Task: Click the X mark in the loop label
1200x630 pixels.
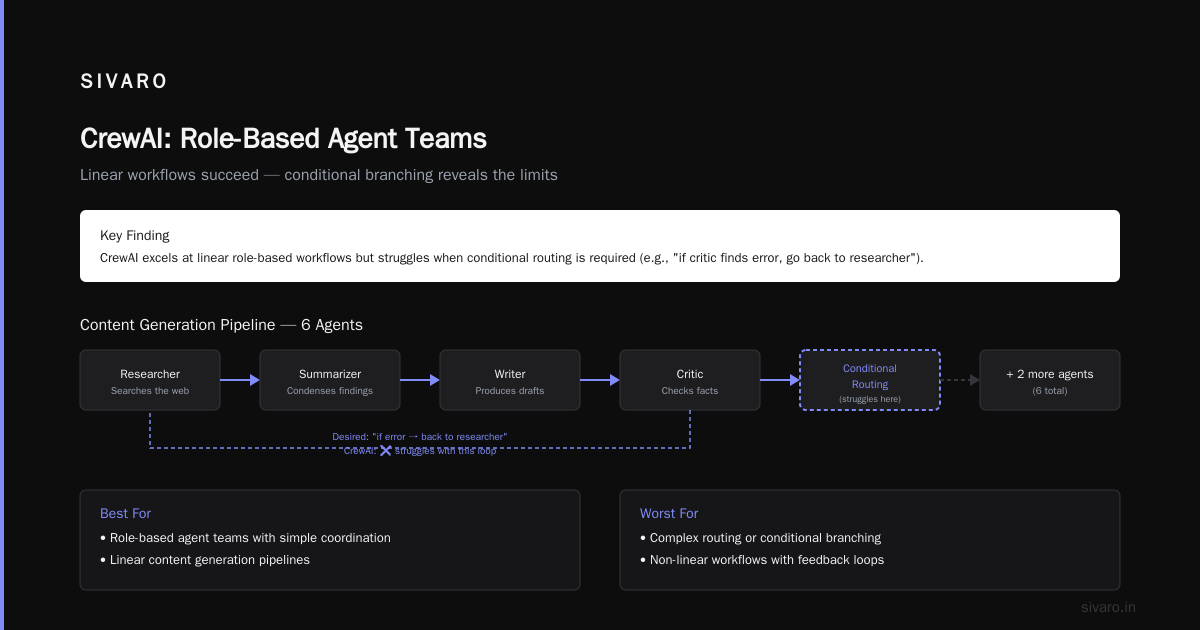Action: (x=385, y=450)
